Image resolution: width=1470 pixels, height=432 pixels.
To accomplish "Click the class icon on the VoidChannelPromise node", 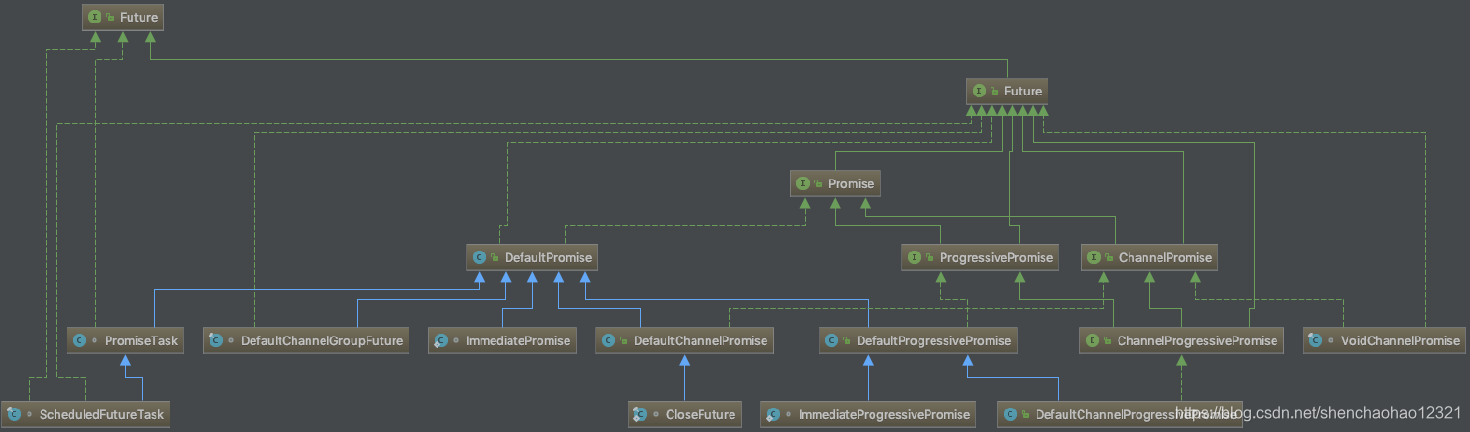I will (1316, 340).
